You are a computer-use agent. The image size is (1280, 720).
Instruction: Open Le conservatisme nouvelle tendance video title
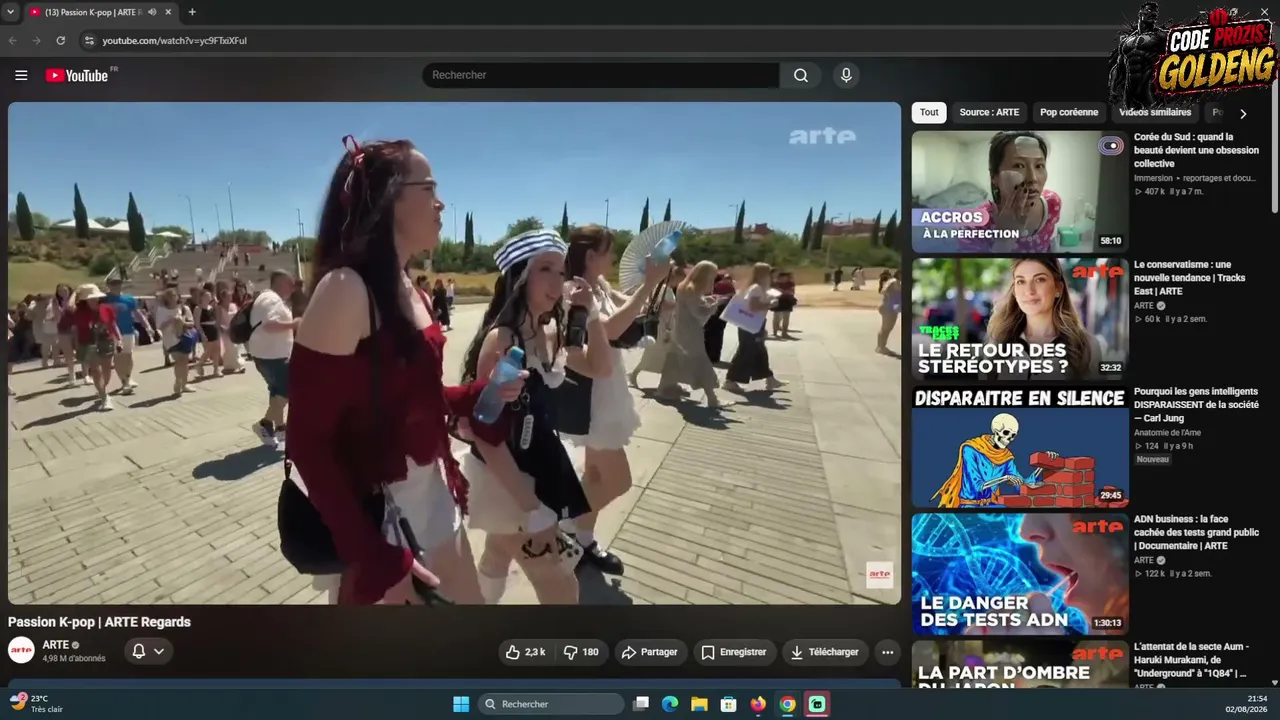pyautogui.click(x=1190, y=278)
